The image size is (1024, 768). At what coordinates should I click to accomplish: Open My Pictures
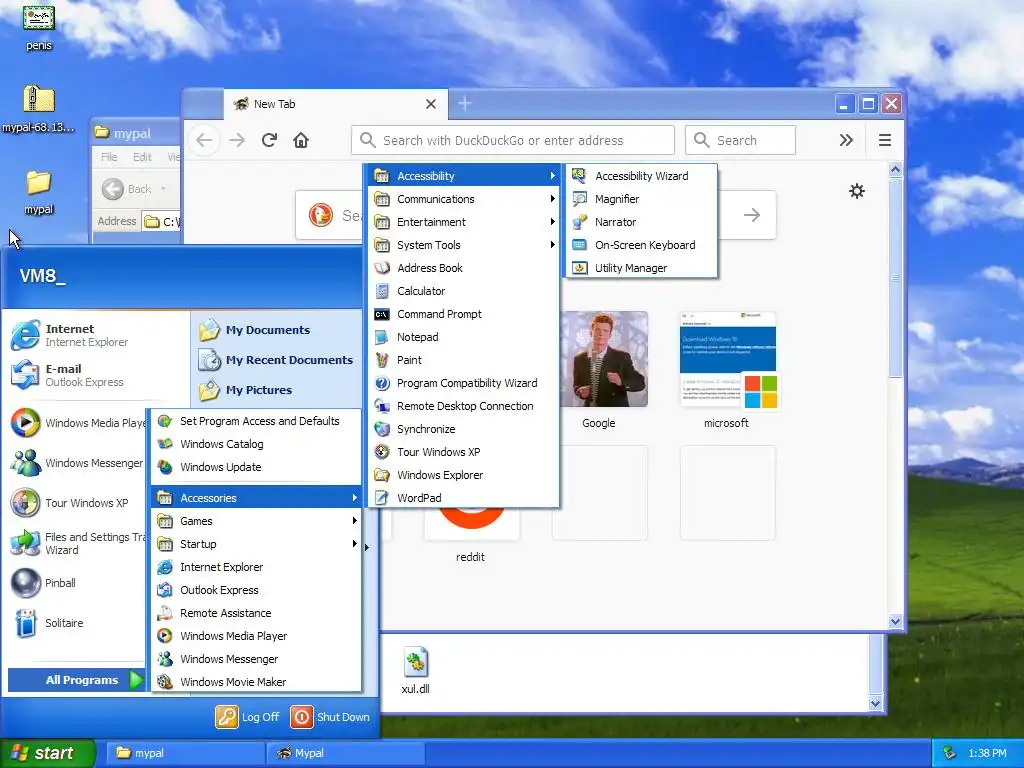point(276,390)
